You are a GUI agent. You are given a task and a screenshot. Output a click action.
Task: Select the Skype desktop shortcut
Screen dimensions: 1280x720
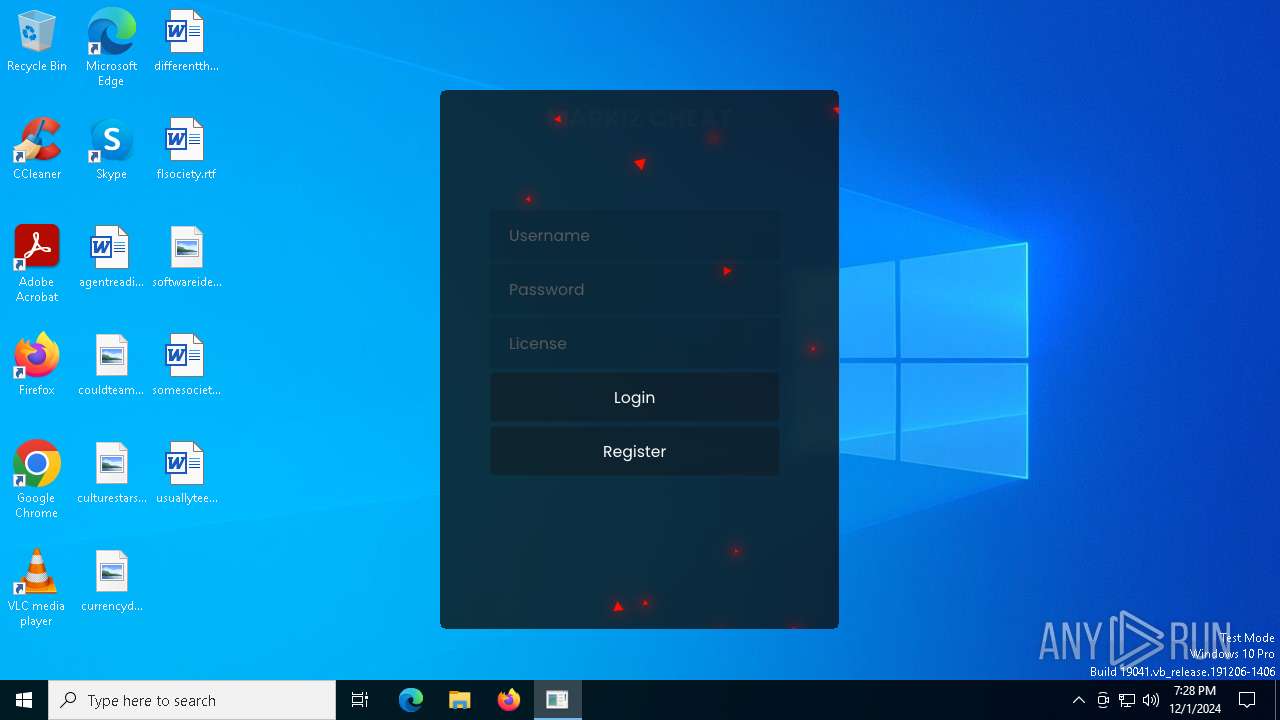(111, 149)
